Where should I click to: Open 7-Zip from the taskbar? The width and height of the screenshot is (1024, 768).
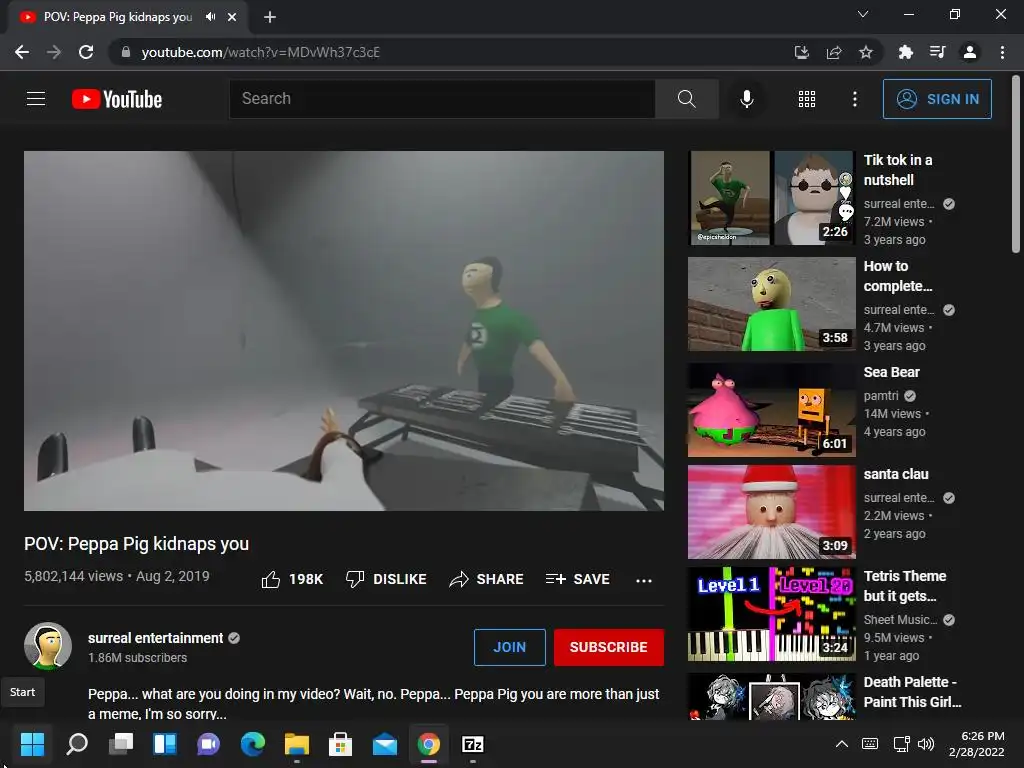tap(473, 744)
